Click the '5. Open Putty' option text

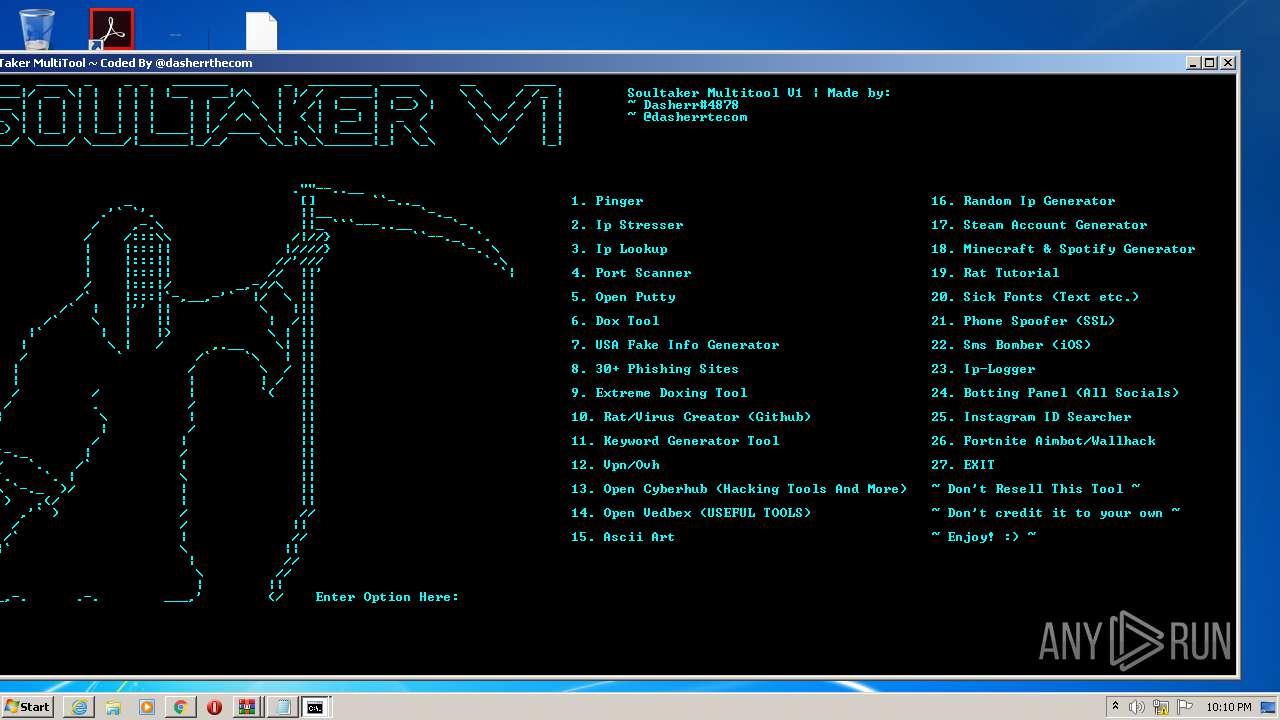pos(623,297)
